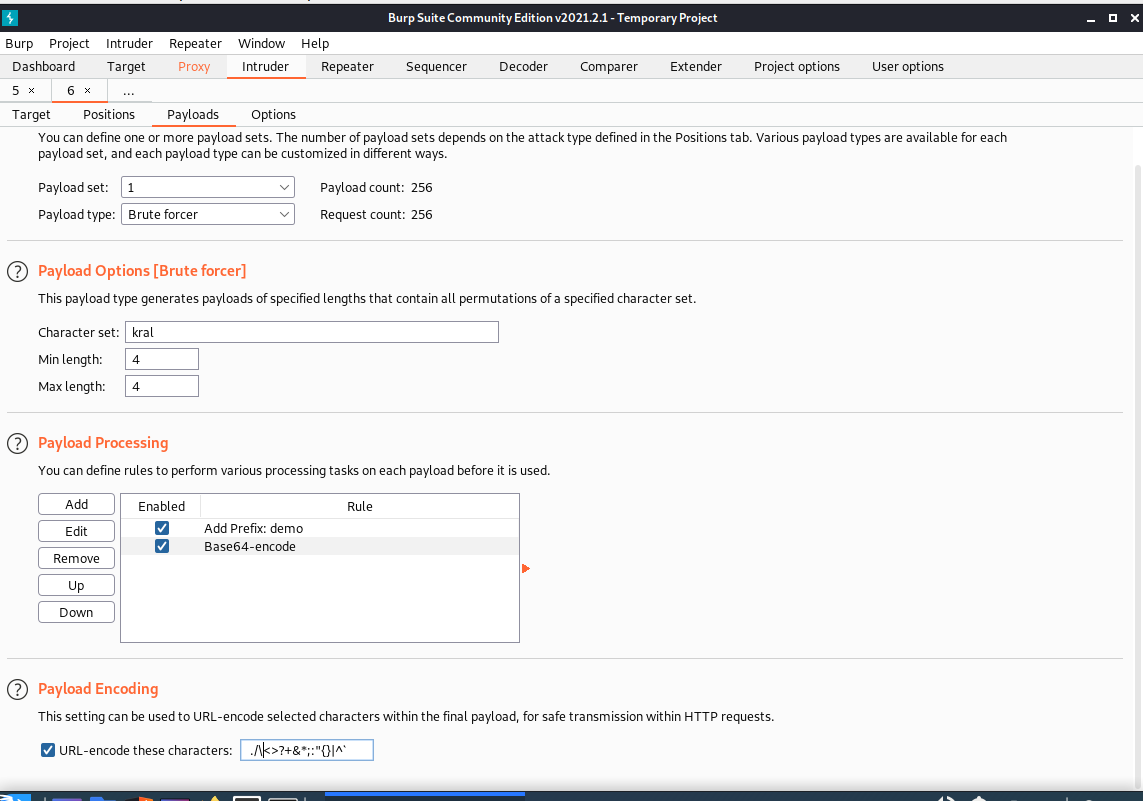1143x801 pixels.
Task: Open help for Payload Processing section
Action: [17, 444]
